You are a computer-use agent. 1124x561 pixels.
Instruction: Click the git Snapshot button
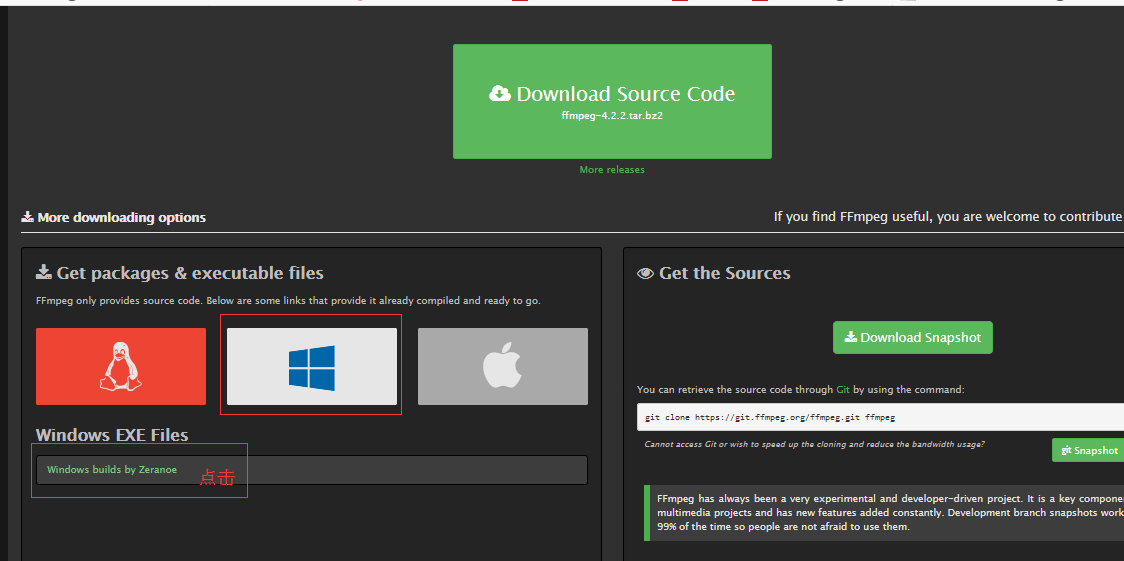[x=1088, y=450]
